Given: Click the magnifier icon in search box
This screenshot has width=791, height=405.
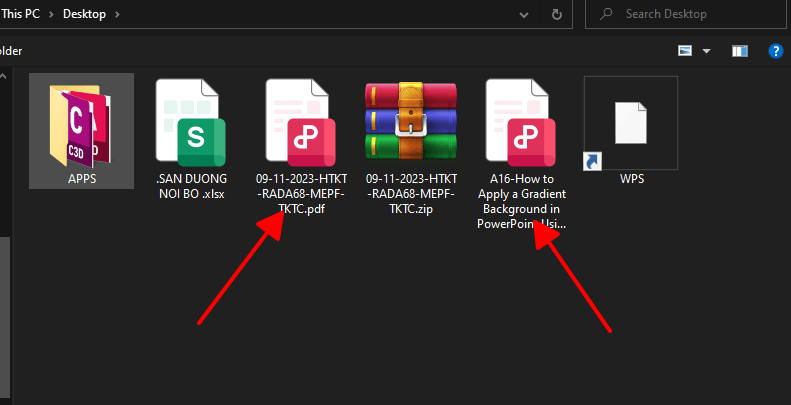Looking at the screenshot, I should (x=606, y=14).
